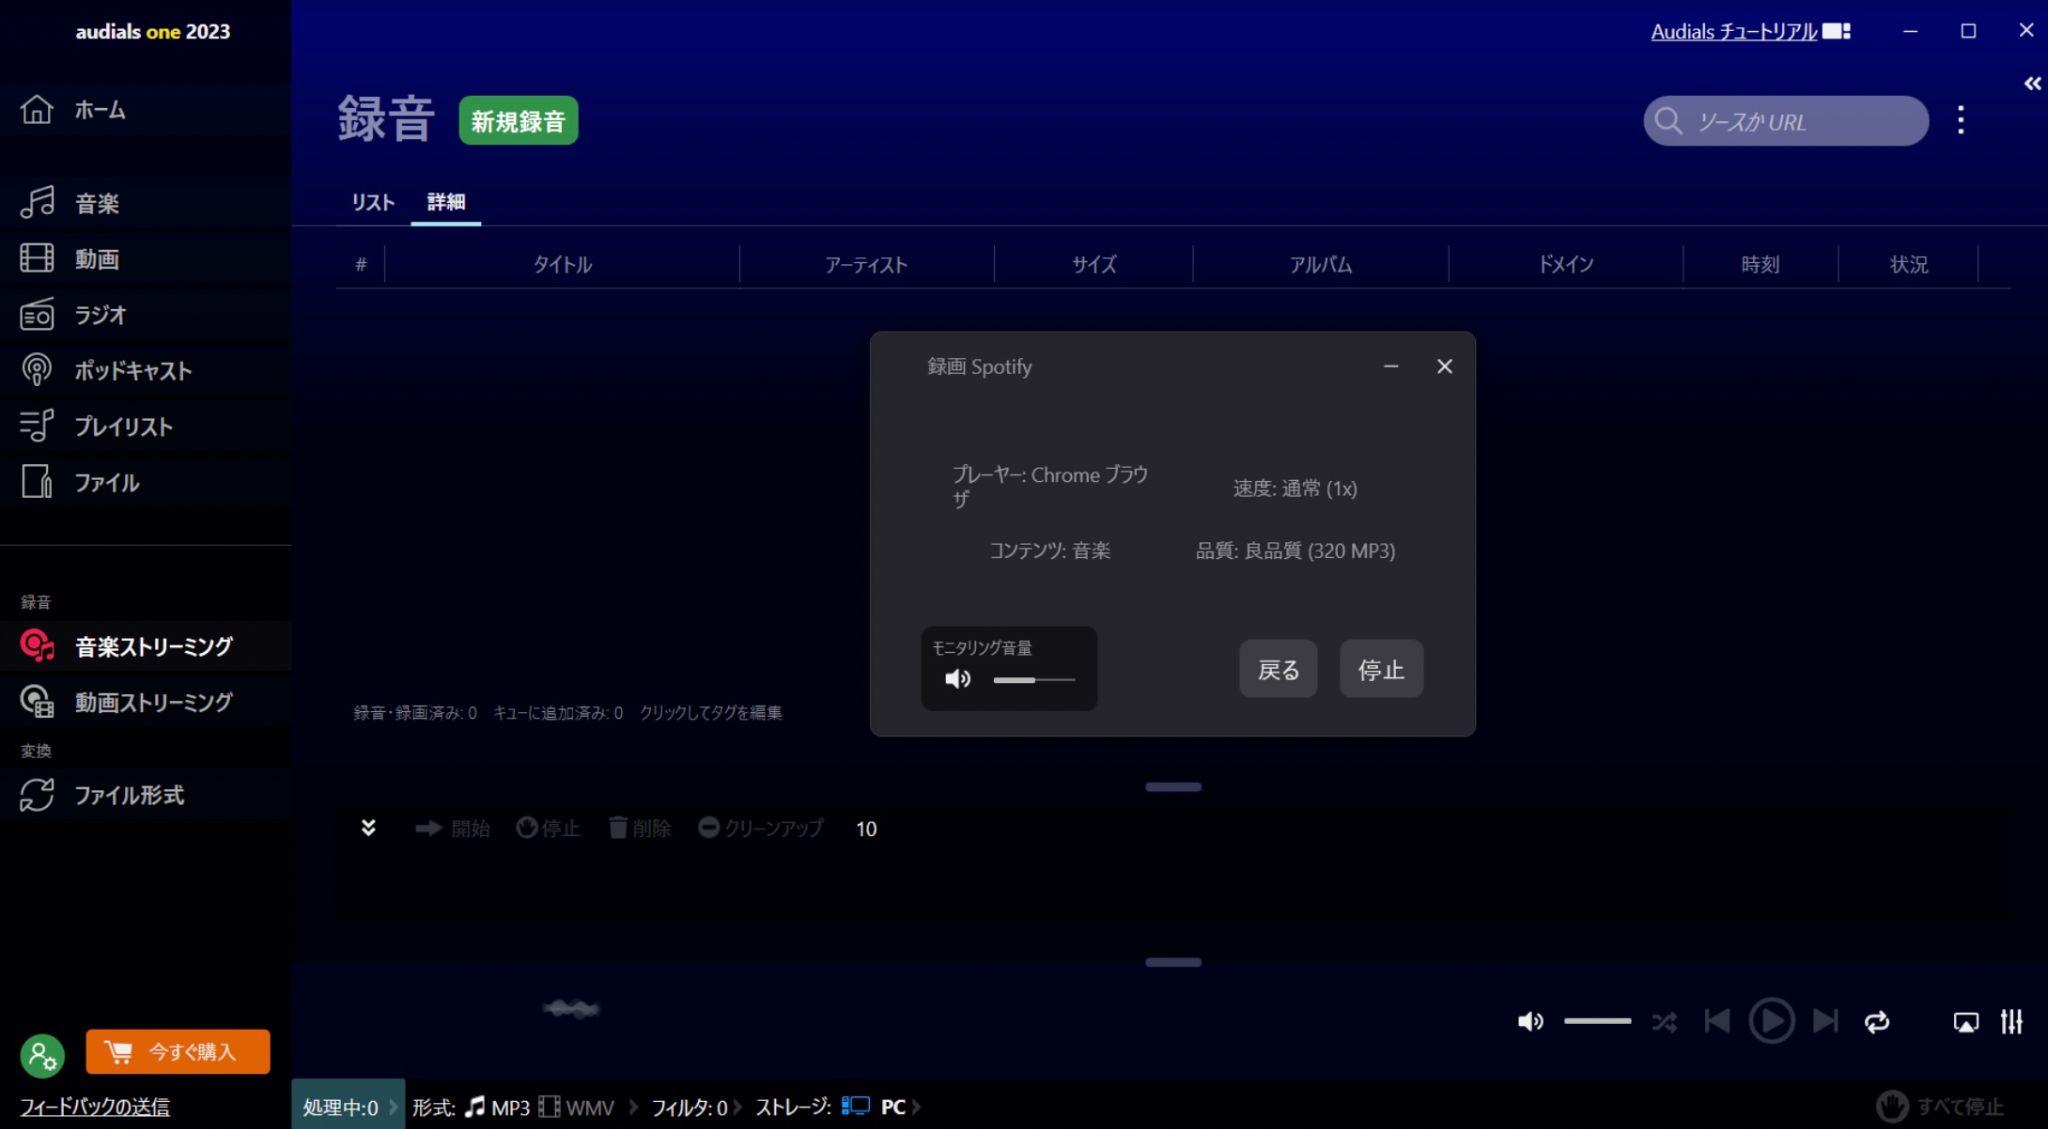Minimize the 録画 Spotify dialog
This screenshot has width=2048, height=1129.
(1391, 367)
